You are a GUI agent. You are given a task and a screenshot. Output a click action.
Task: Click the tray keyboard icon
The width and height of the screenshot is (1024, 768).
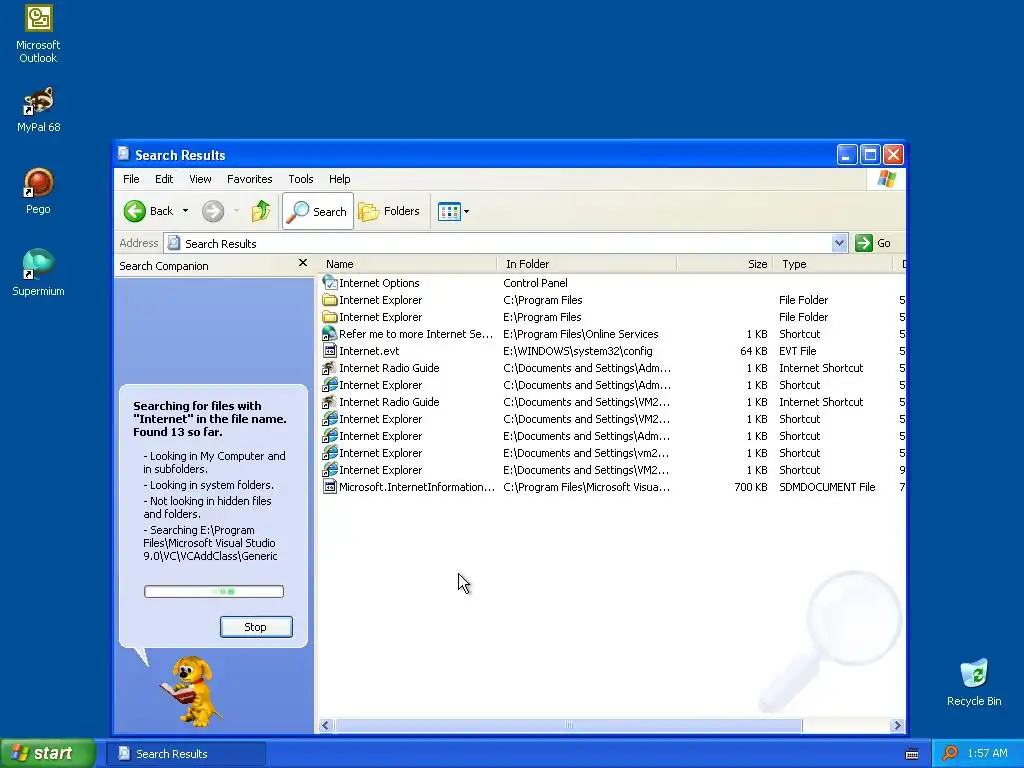point(912,754)
